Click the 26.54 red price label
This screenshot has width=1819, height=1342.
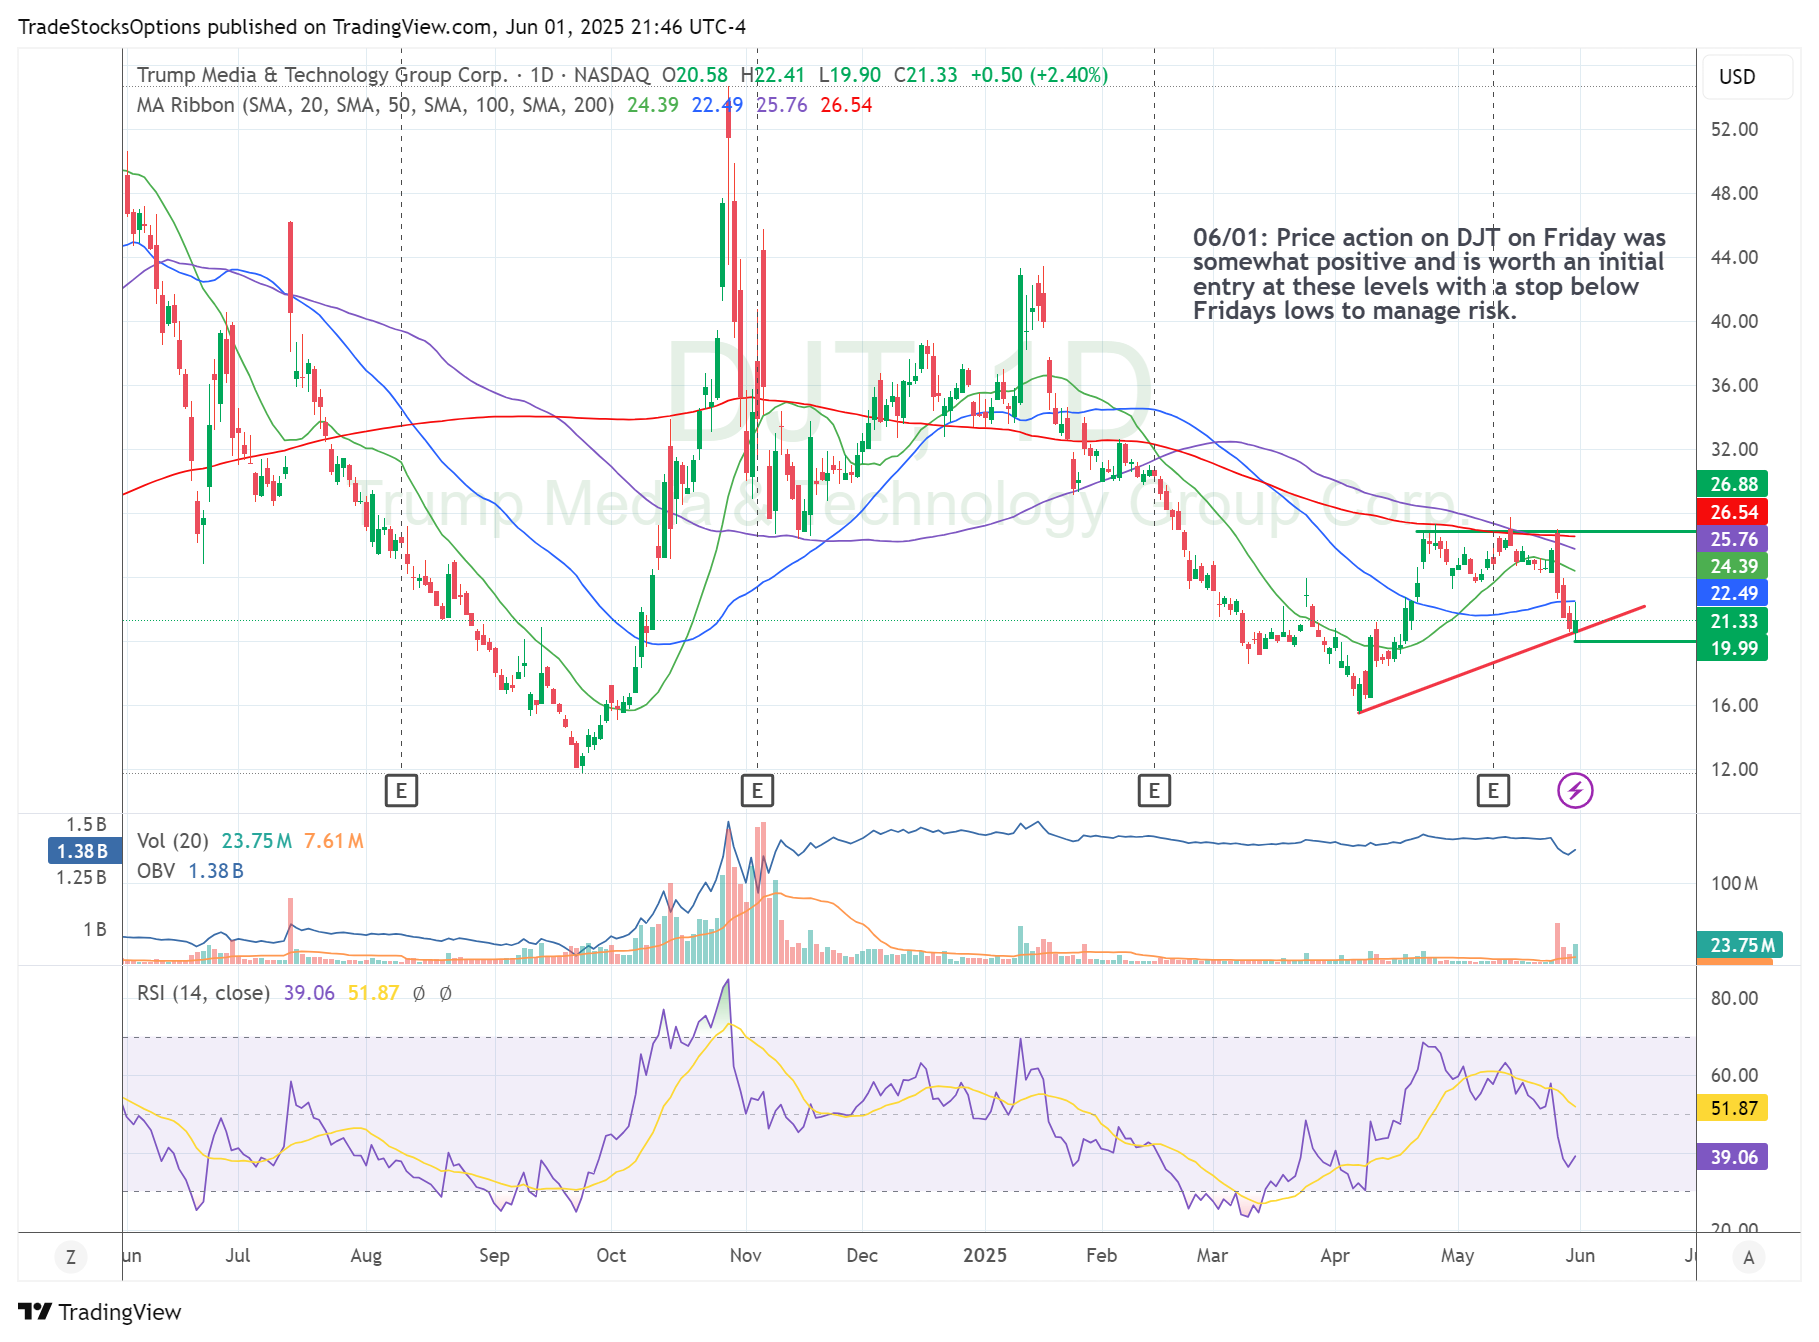(x=1733, y=512)
